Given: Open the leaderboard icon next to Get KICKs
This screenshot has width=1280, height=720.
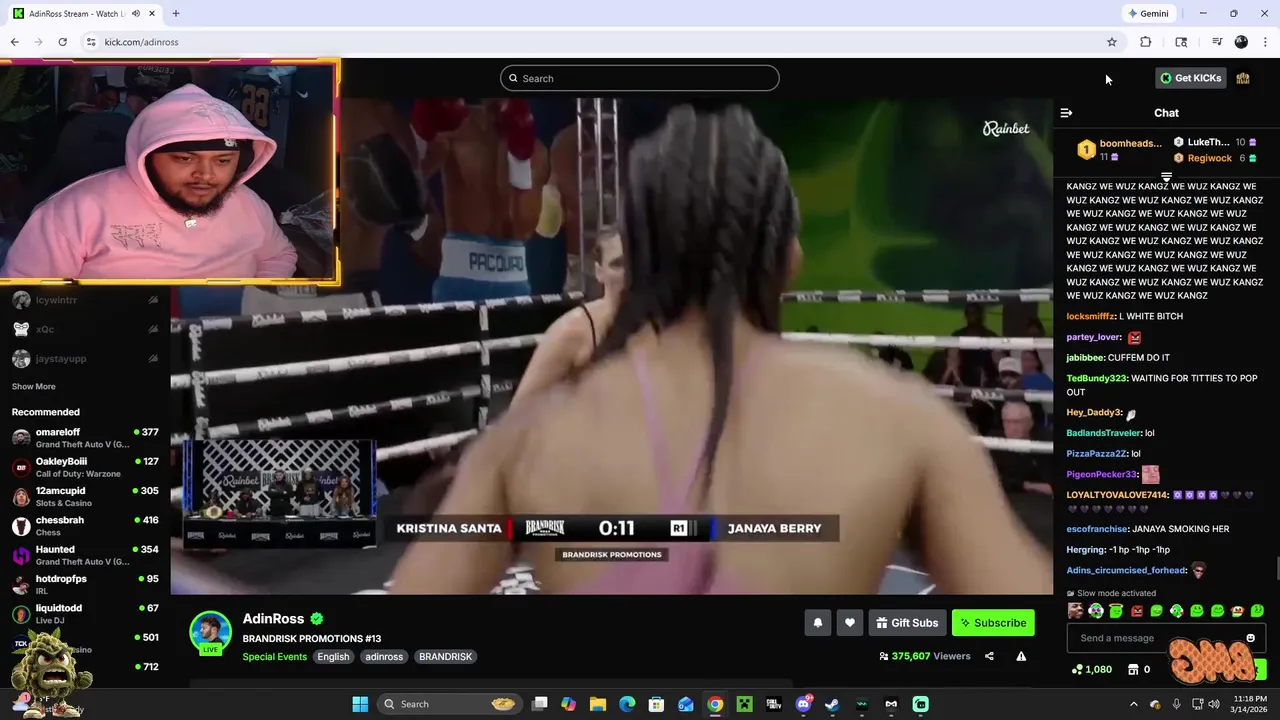Looking at the screenshot, I should coord(1243,78).
